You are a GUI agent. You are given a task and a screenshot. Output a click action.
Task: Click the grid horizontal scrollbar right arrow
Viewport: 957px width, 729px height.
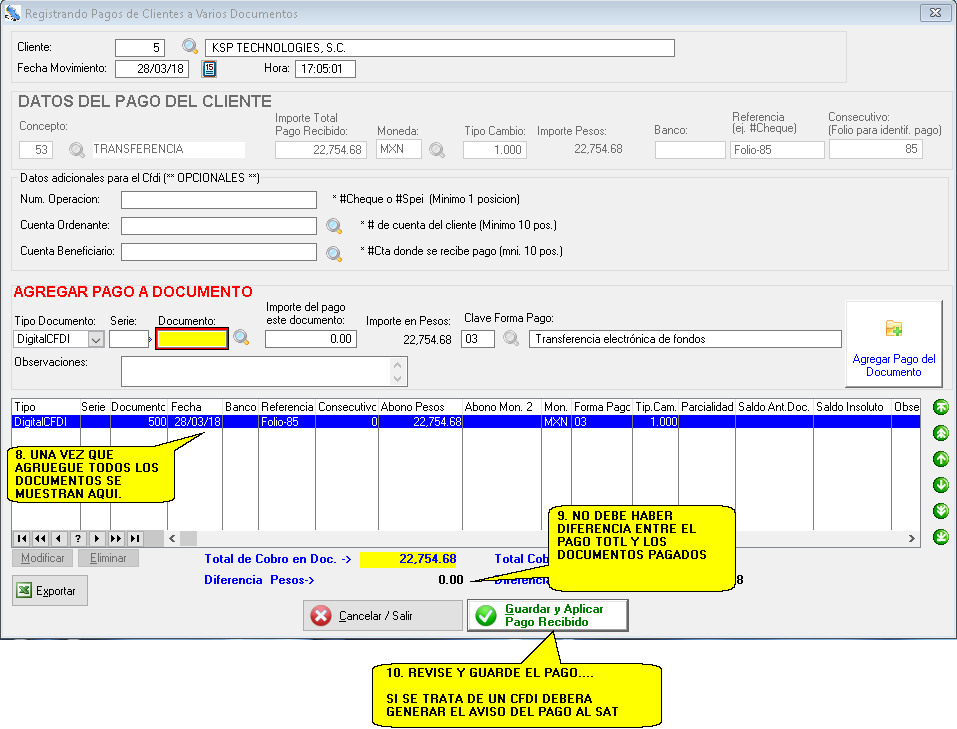click(911, 539)
